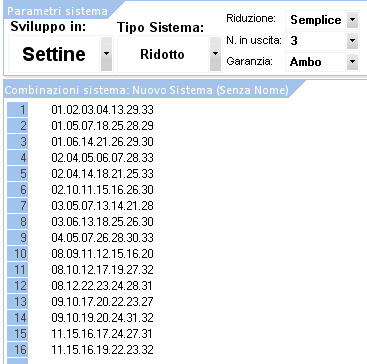Select row number 2 header

[17, 126]
